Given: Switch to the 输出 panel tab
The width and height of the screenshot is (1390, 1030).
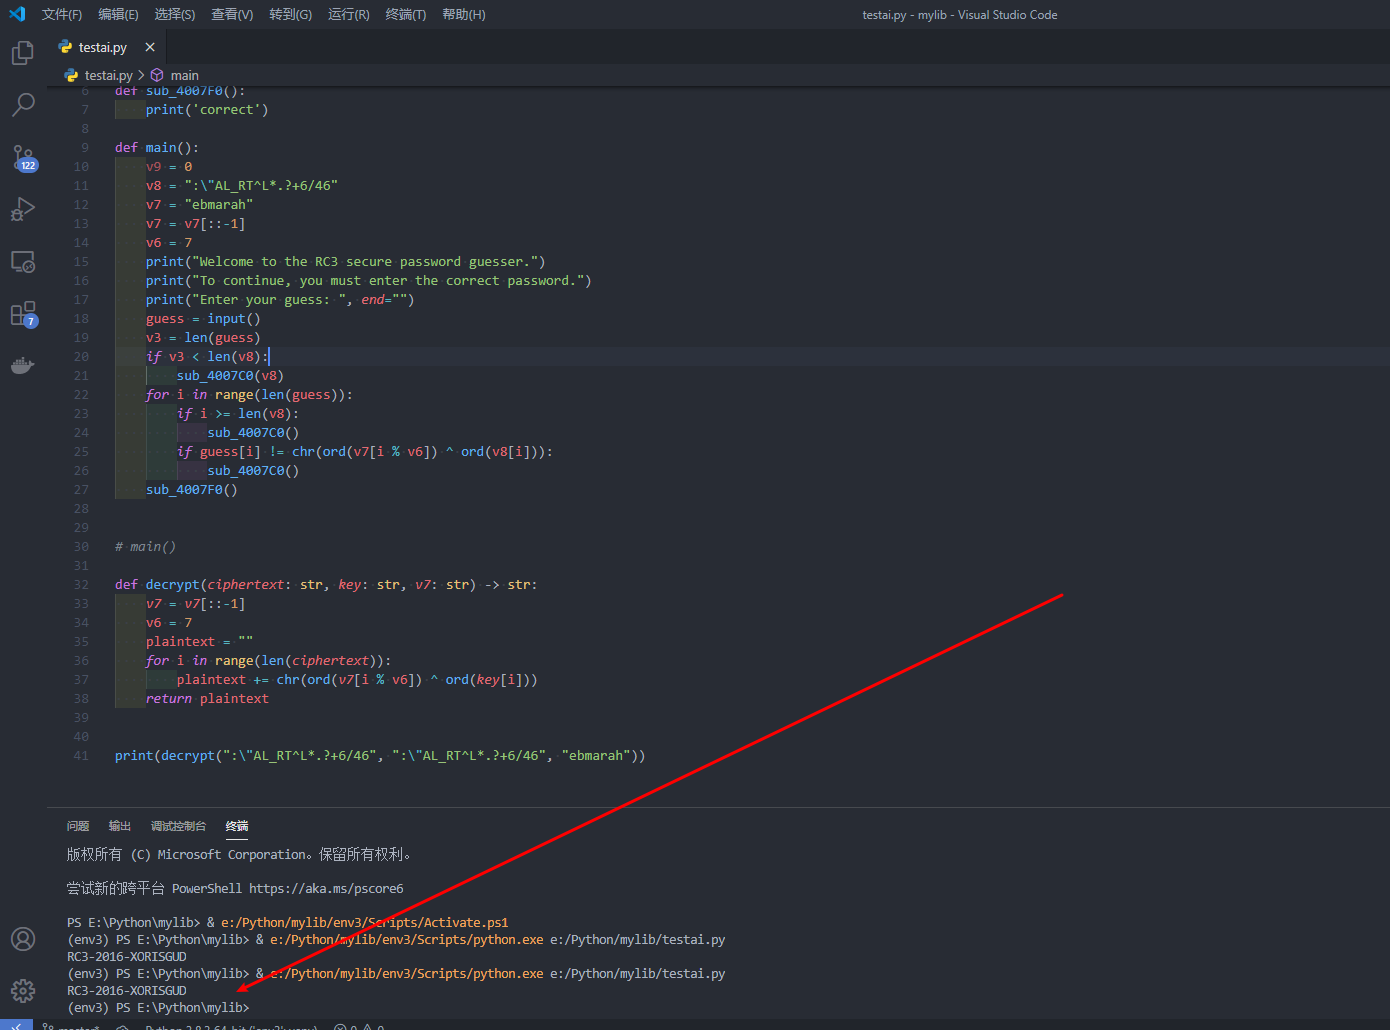Looking at the screenshot, I should [120, 826].
